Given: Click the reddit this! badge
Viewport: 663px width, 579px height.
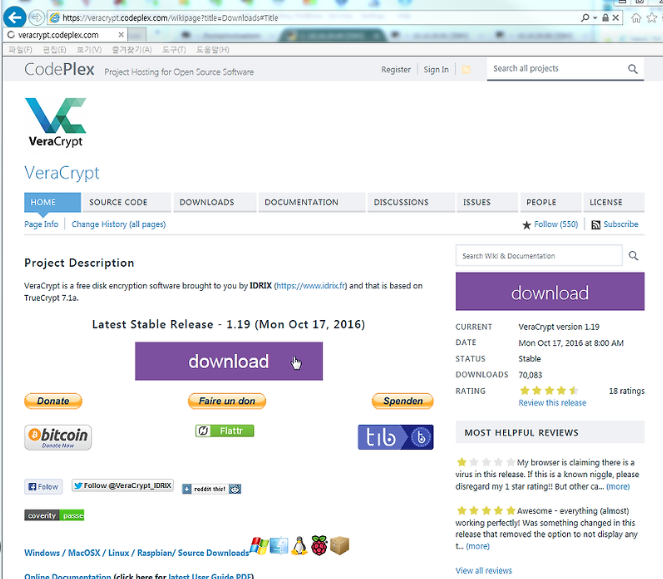Looking at the screenshot, I should [211, 489].
